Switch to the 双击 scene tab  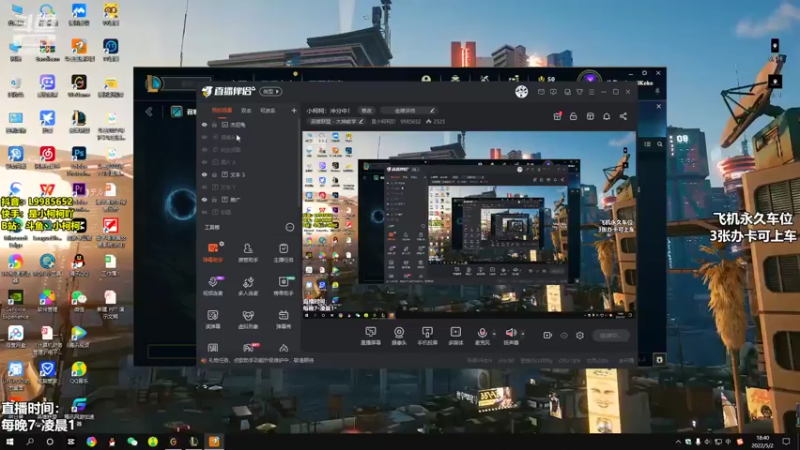coord(246,110)
